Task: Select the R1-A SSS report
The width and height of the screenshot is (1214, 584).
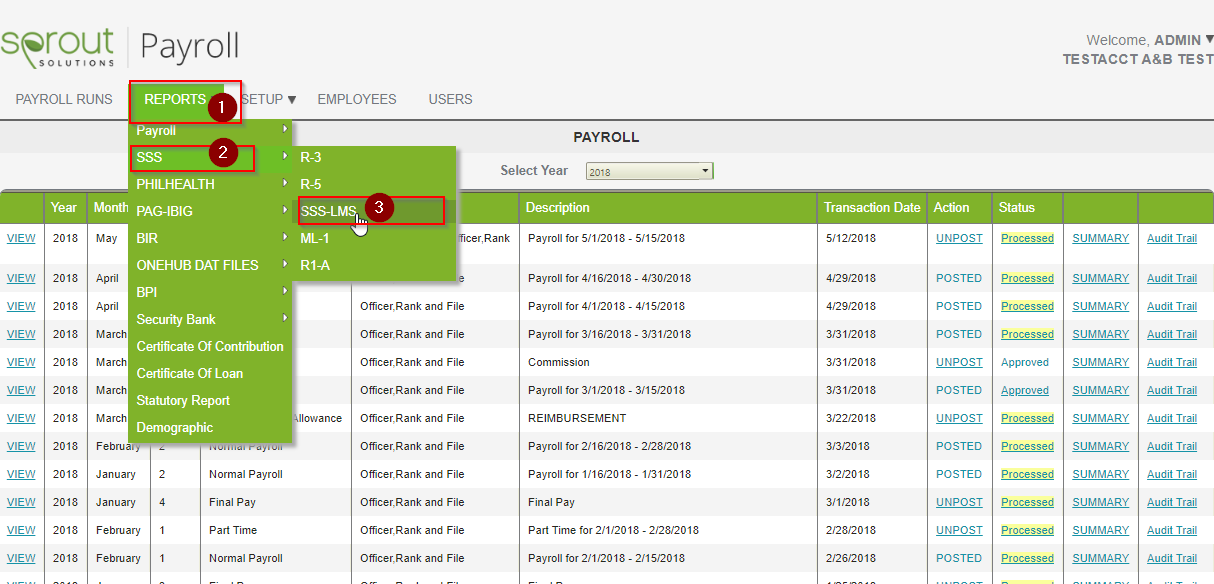Action: [374, 265]
